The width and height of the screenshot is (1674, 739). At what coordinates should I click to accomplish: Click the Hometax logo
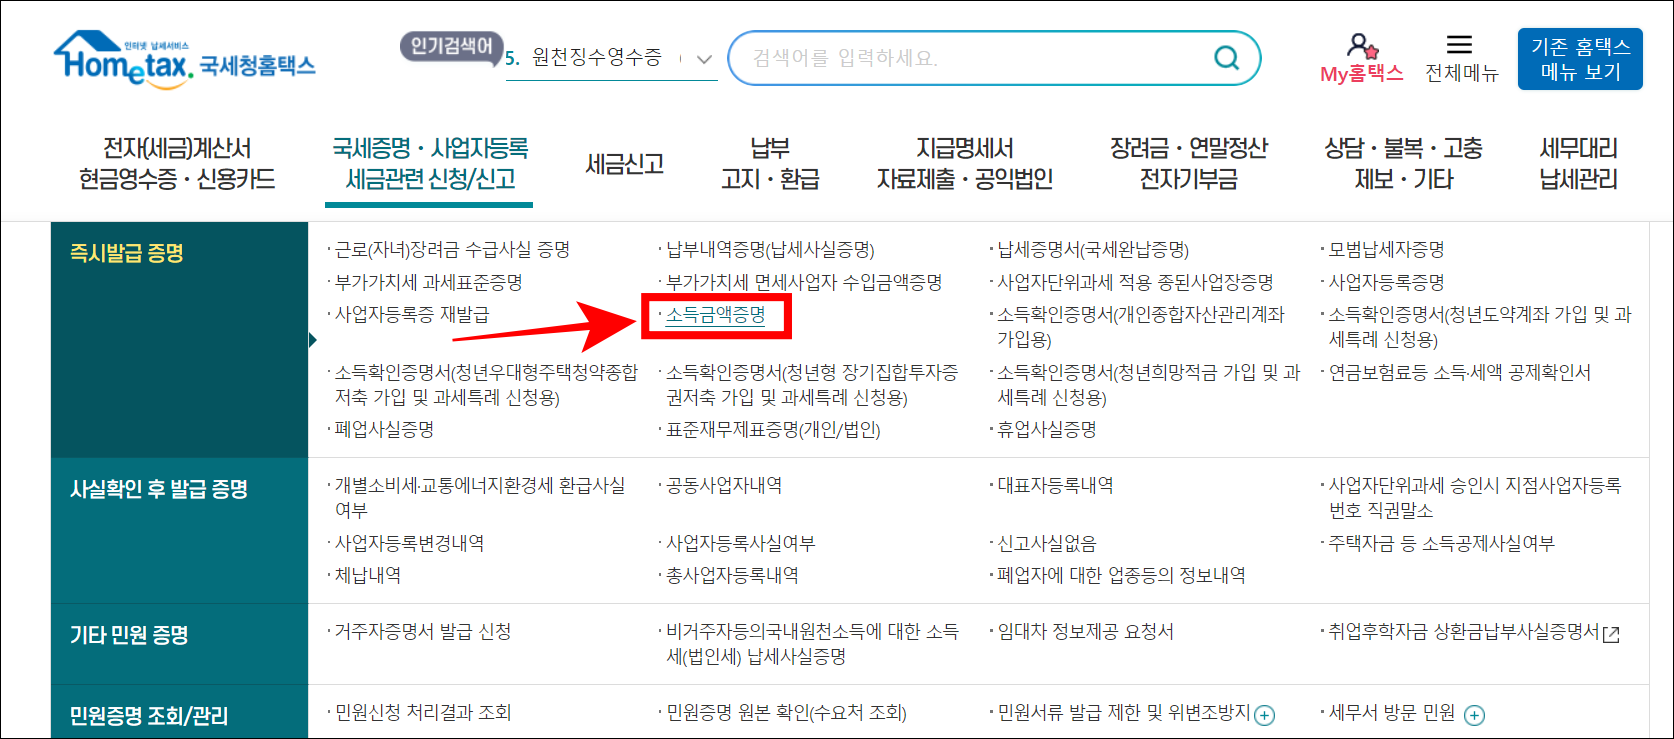tap(185, 59)
